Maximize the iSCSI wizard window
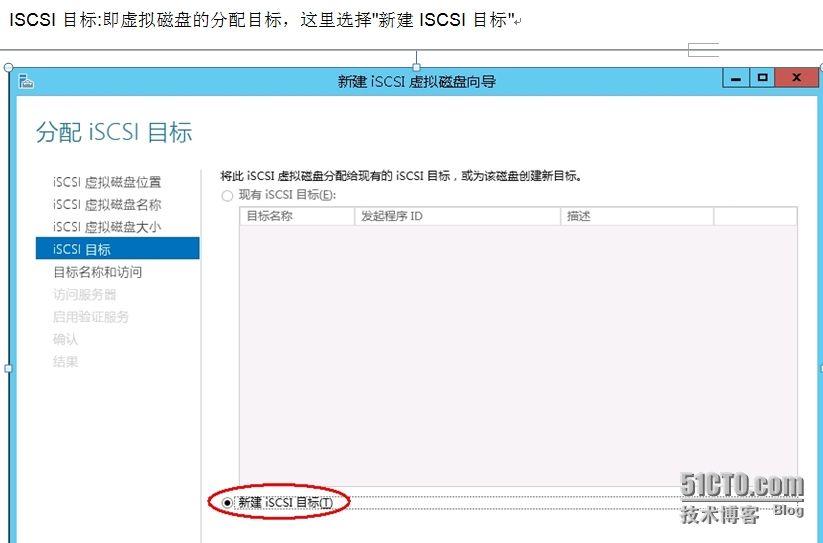Image resolution: width=823 pixels, height=543 pixels. click(x=762, y=78)
